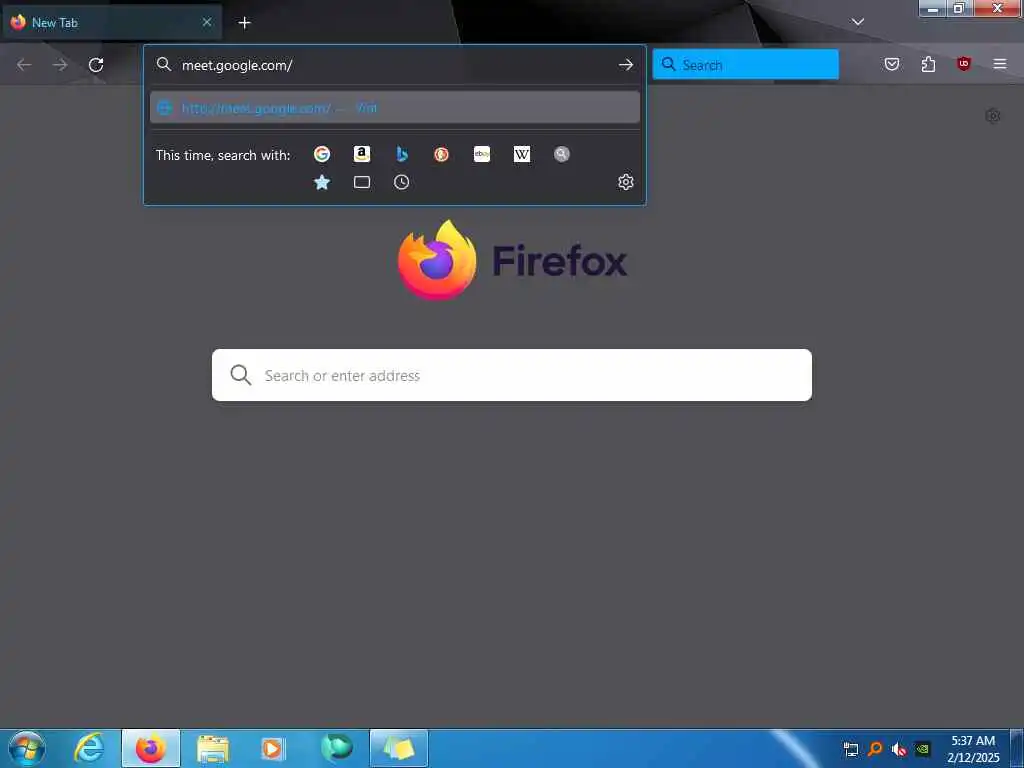Click the page's Search or enter address field
This screenshot has height=768, width=1024.
coord(511,375)
